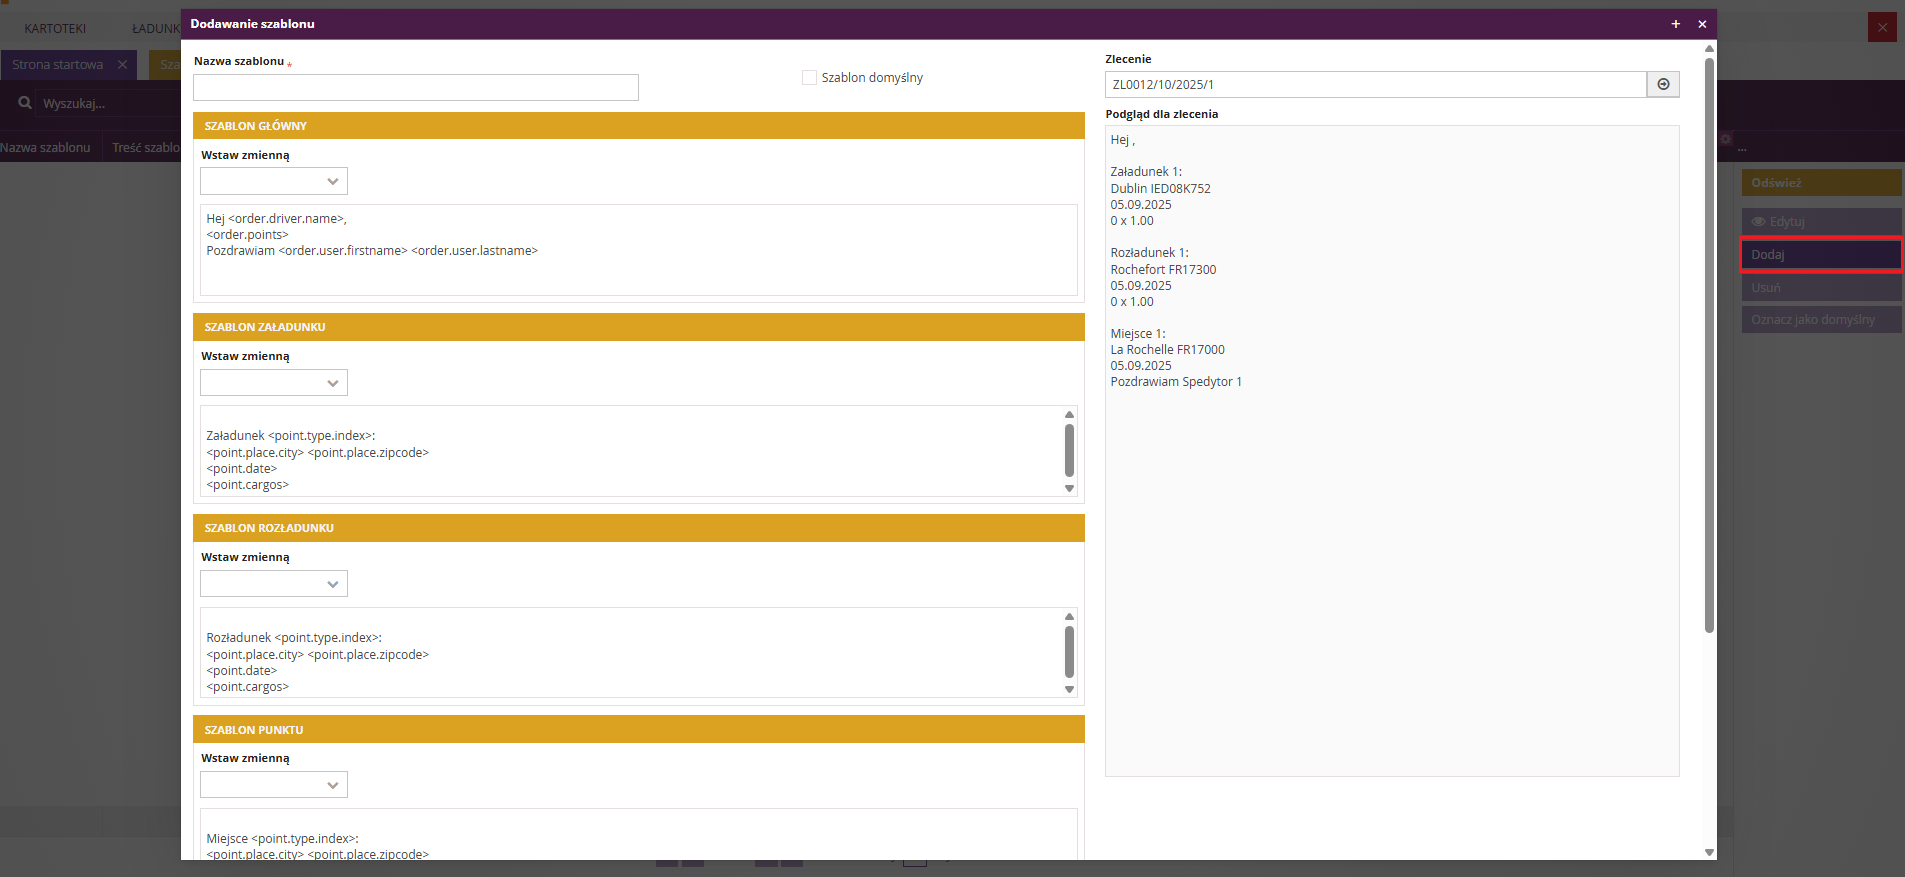
Task: Click into the Szablon załadunku text area
Action: [630, 451]
